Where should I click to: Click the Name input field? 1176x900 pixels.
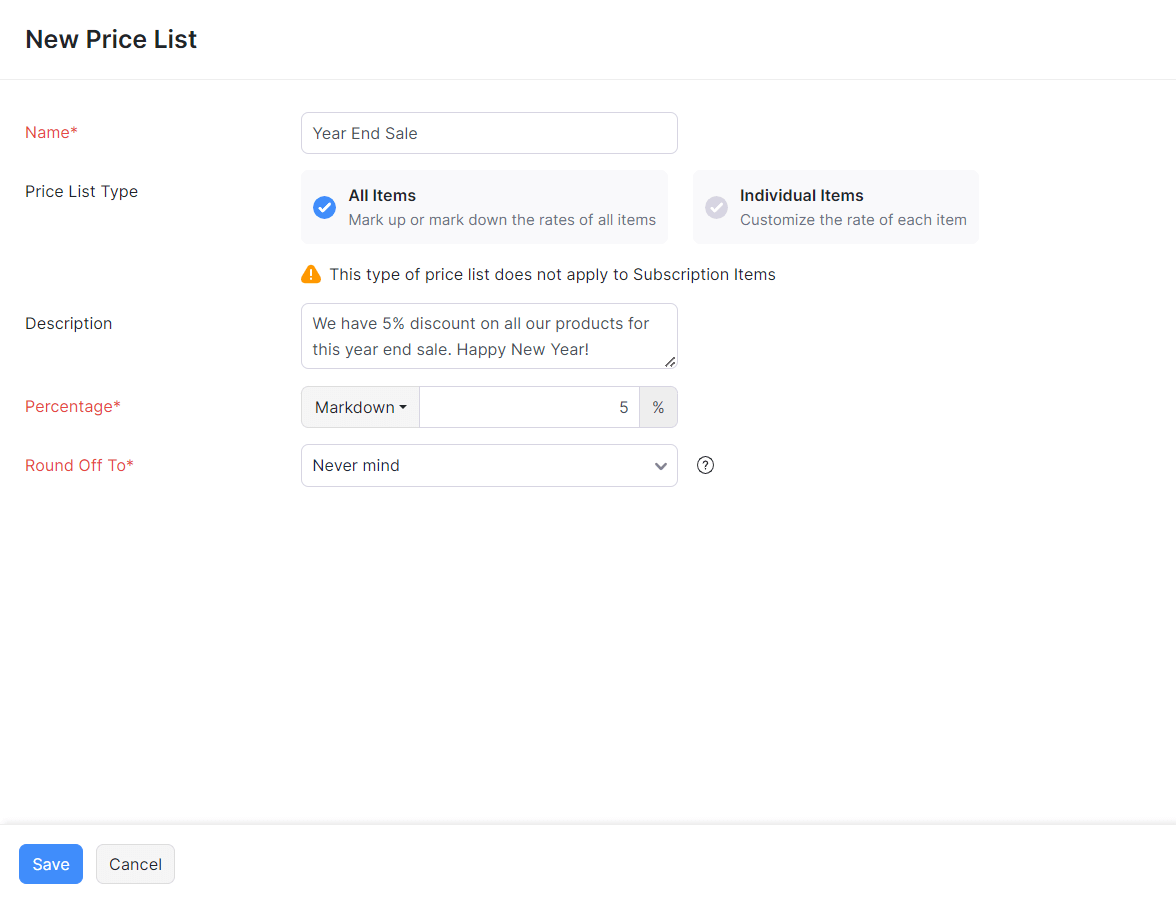(x=488, y=133)
